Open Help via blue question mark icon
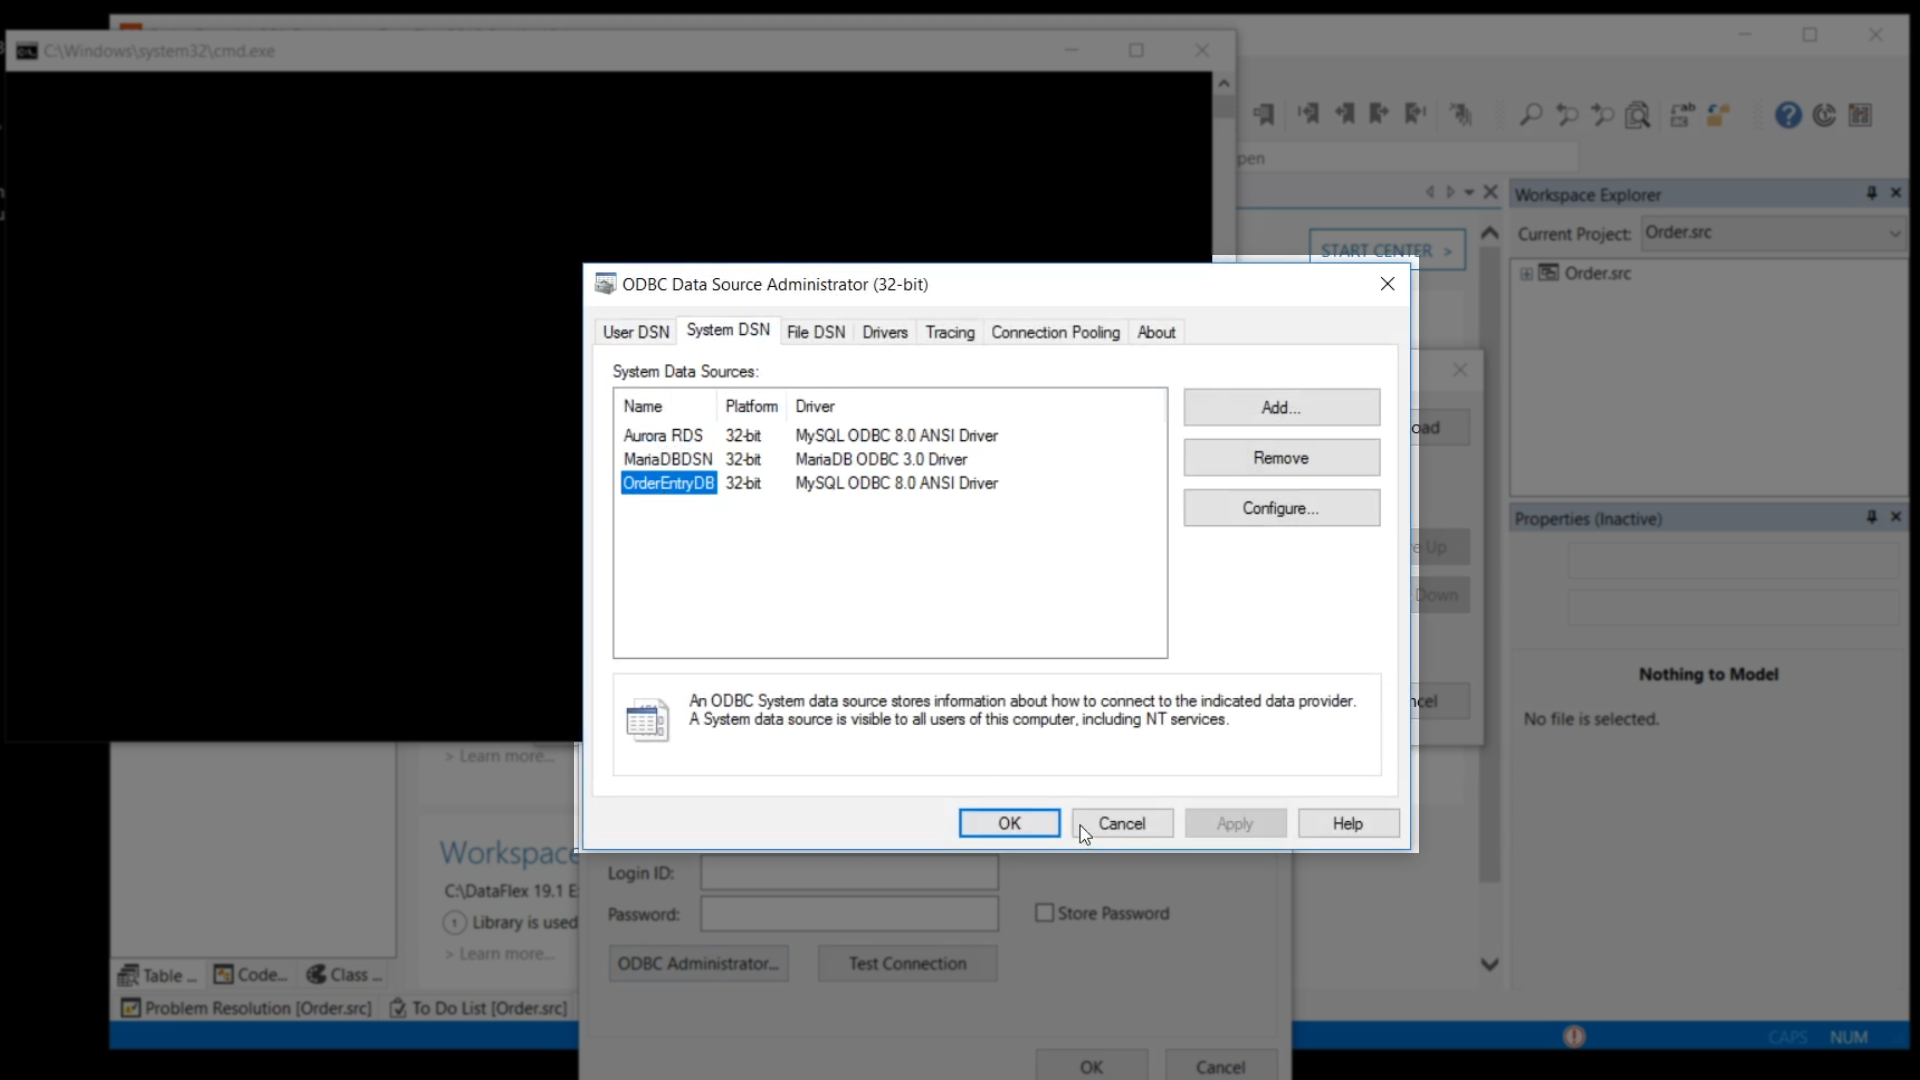The width and height of the screenshot is (1920, 1080). click(x=1788, y=115)
